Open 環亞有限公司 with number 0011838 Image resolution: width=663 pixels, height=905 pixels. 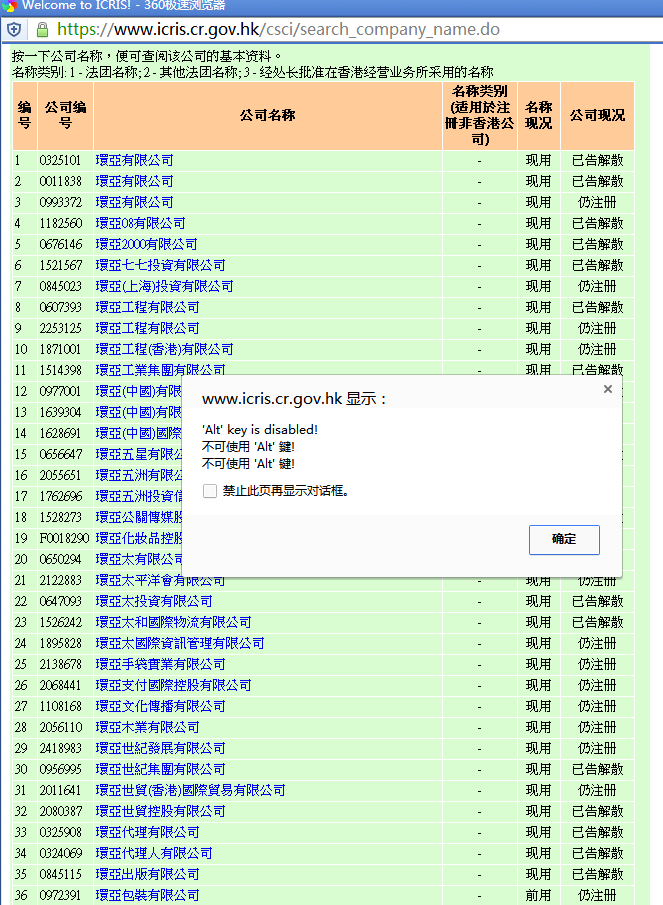point(134,181)
